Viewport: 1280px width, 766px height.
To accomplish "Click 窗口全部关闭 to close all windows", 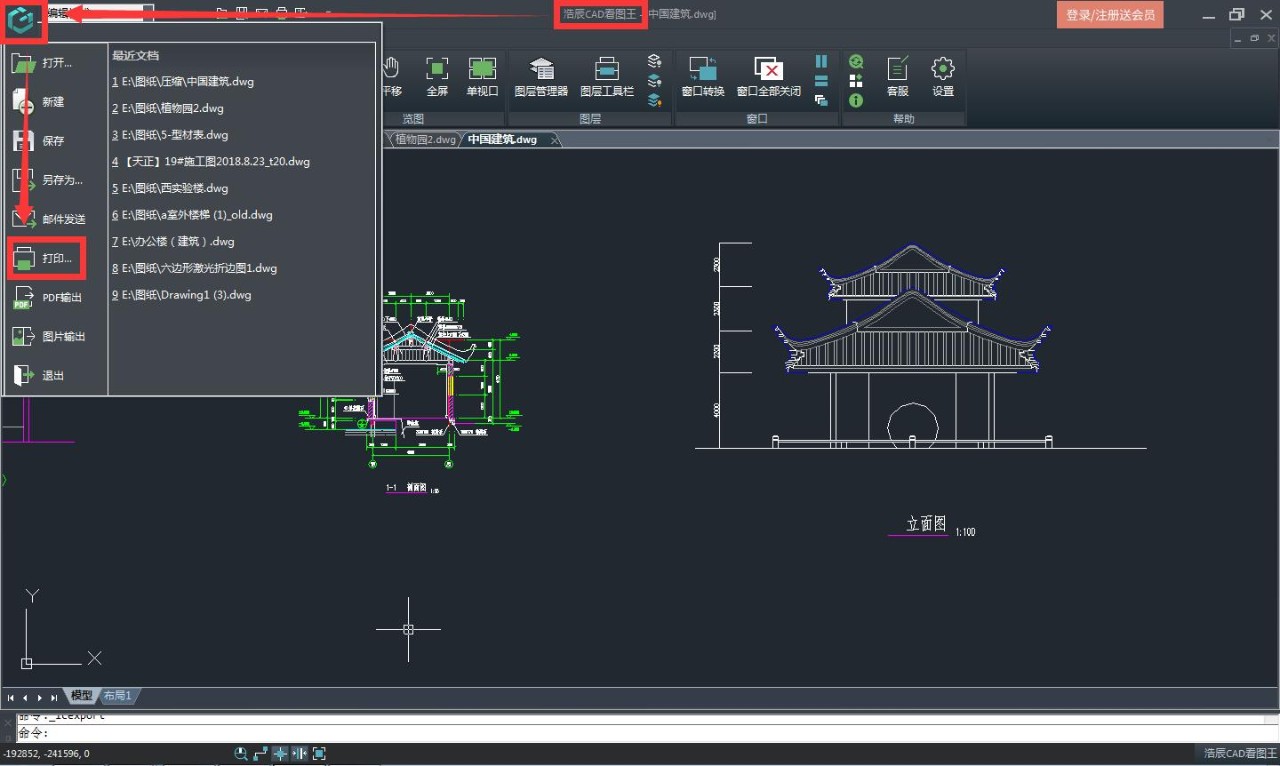I will click(768, 76).
